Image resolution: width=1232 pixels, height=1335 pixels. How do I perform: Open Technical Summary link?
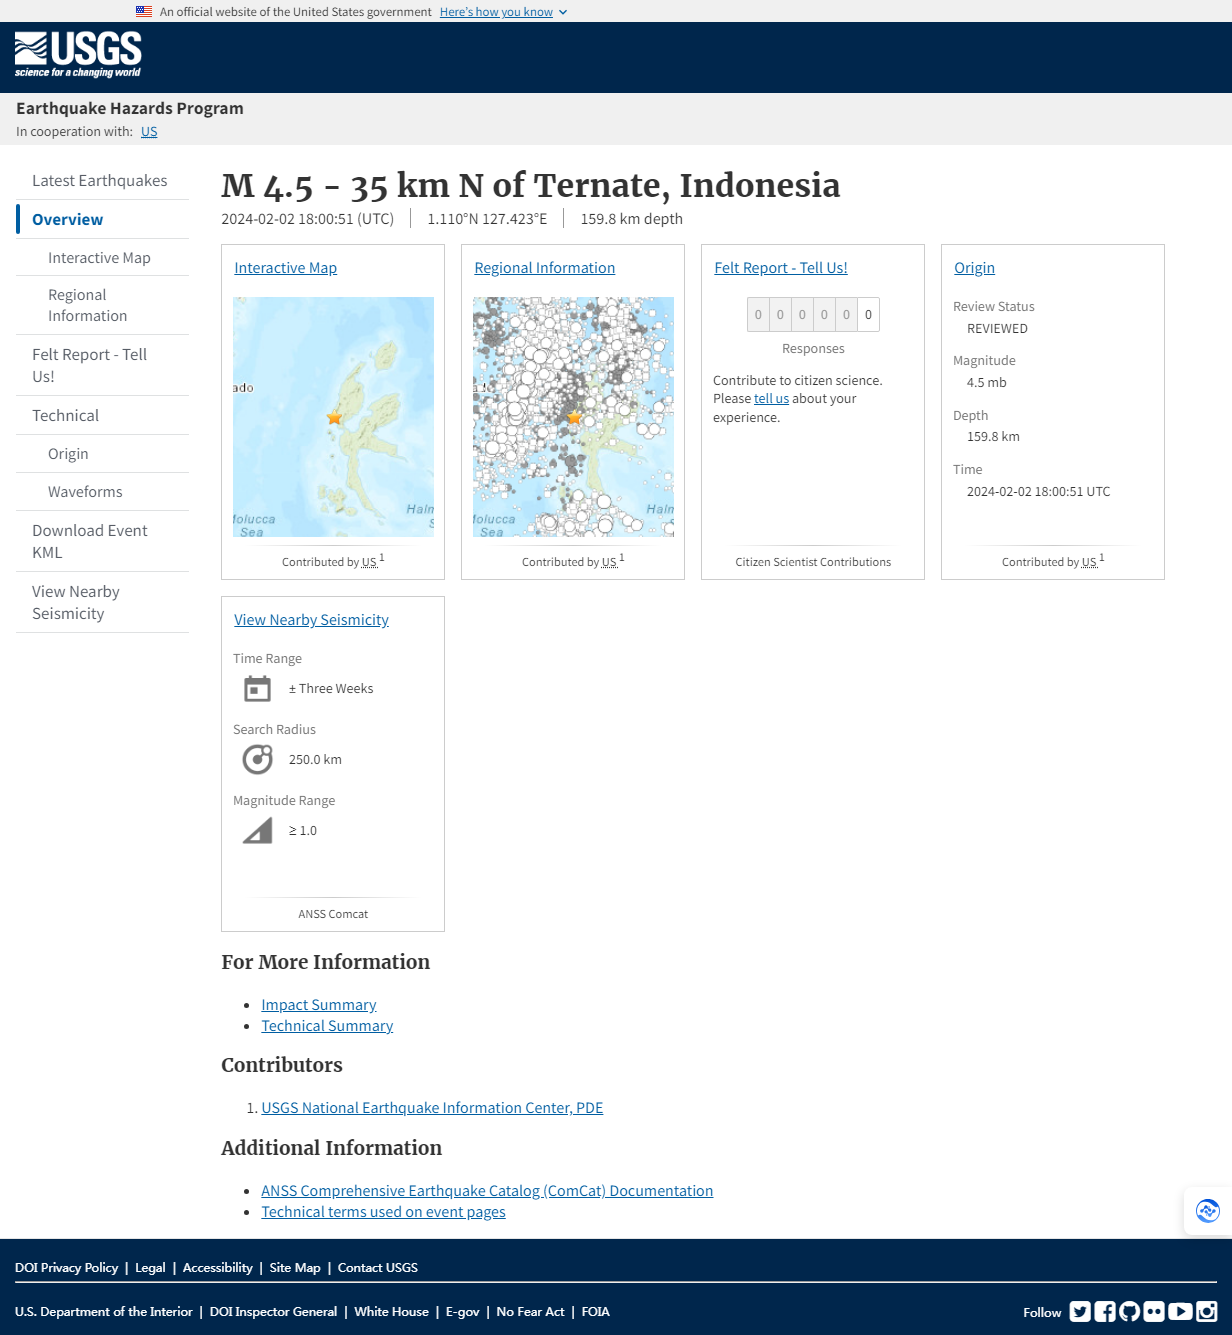[327, 1026]
